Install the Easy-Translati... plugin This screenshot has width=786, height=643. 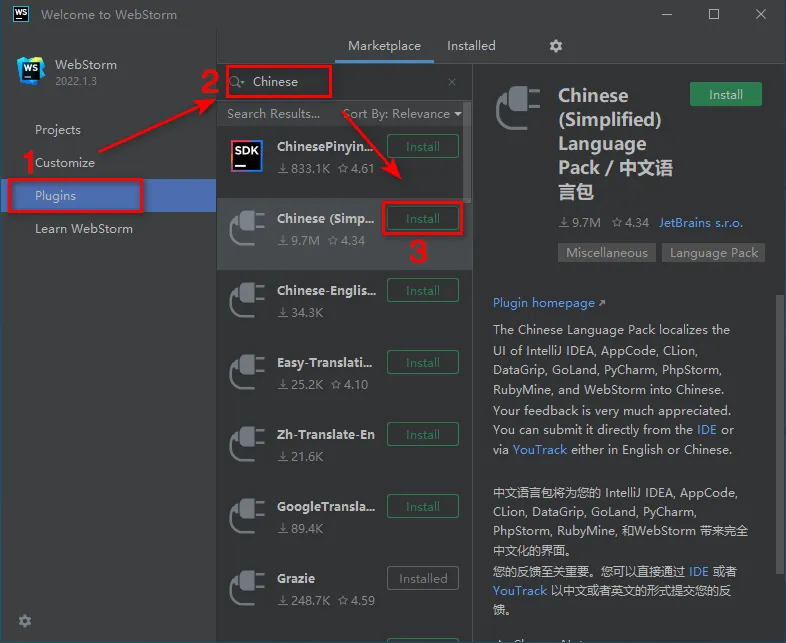(423, 362)
